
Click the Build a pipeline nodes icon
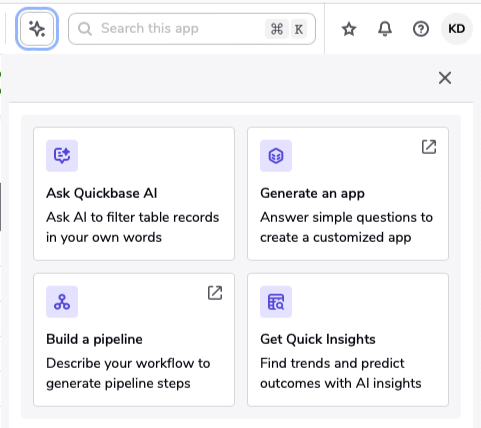62,302
